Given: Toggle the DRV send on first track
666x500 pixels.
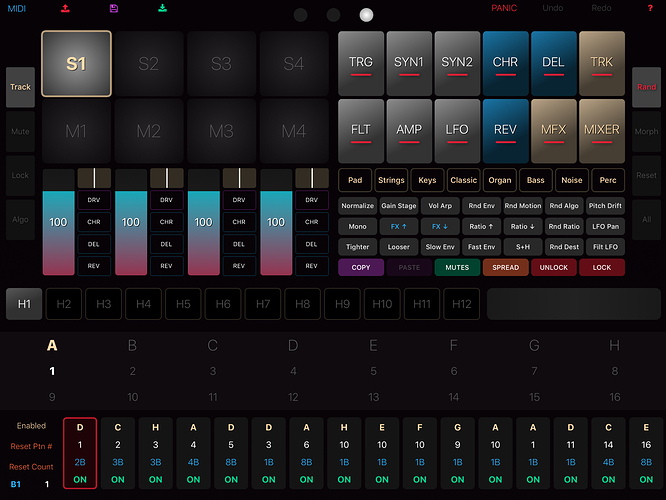Looking at the screenshot, I should 94,200.
